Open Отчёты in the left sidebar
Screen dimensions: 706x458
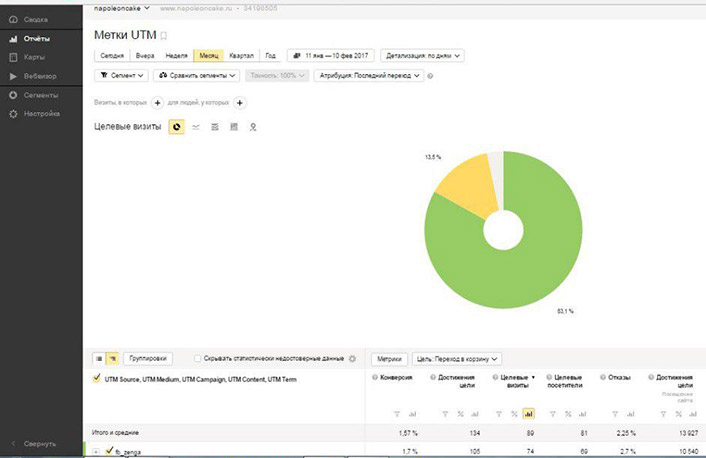click(37, 38)
